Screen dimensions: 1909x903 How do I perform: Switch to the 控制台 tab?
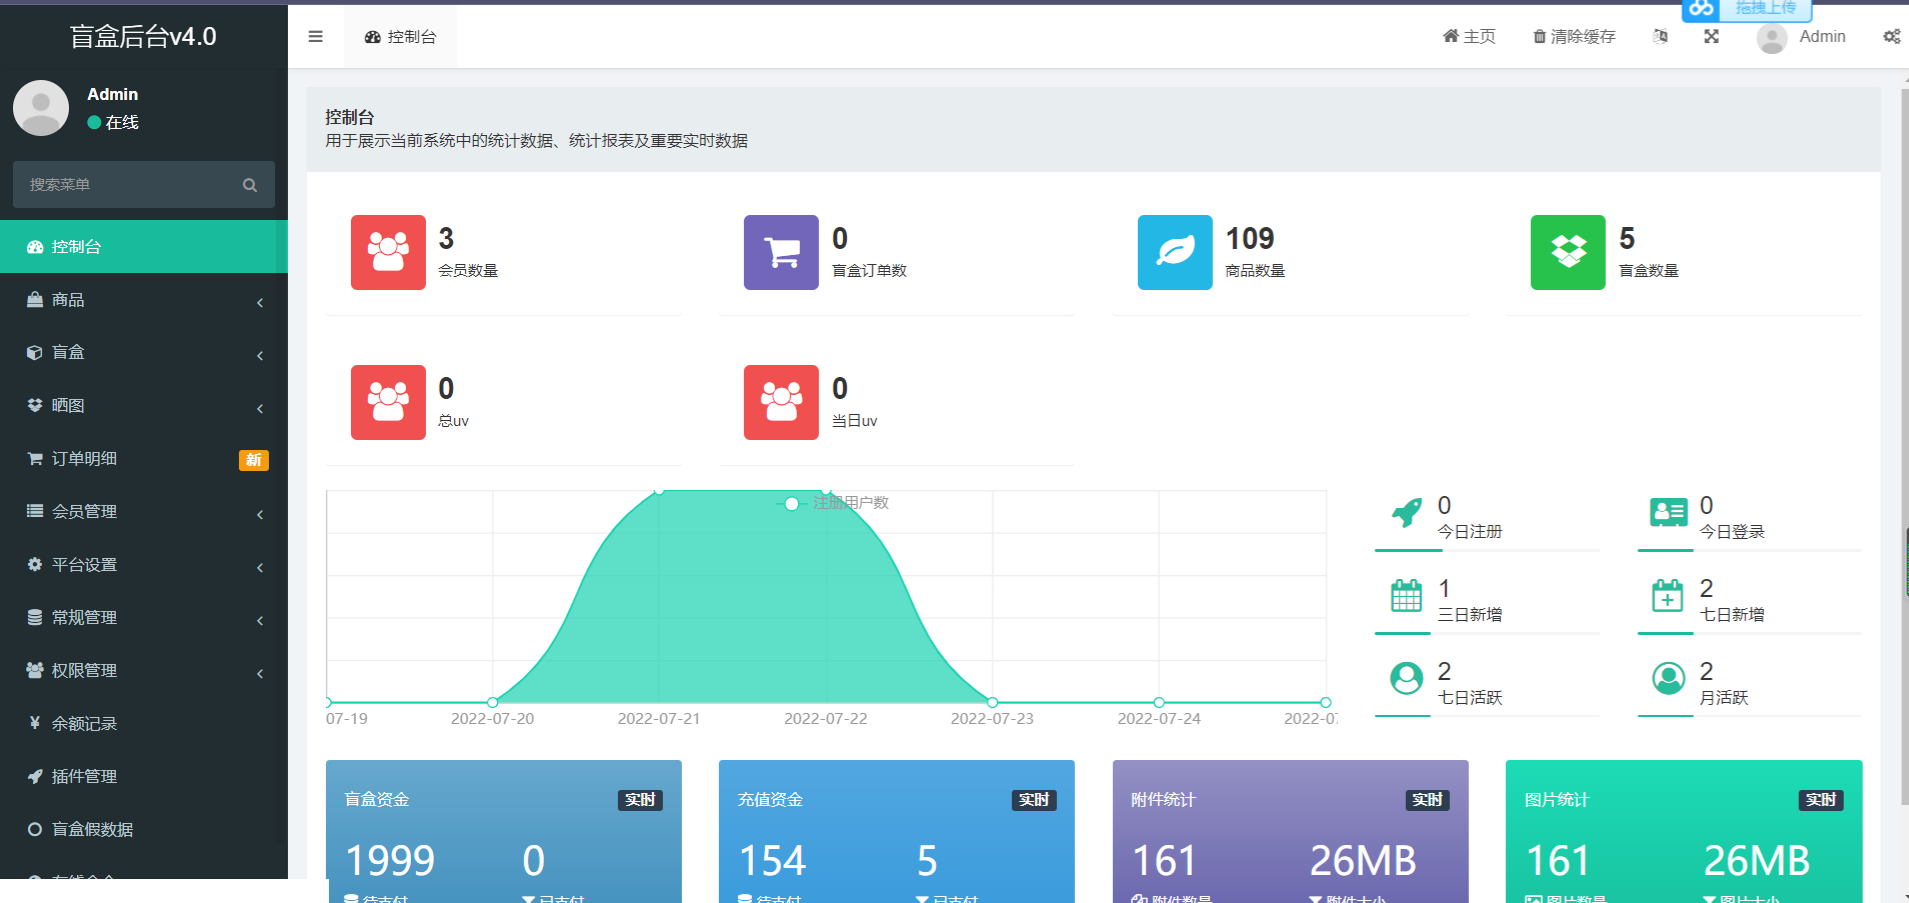[400, 36]
